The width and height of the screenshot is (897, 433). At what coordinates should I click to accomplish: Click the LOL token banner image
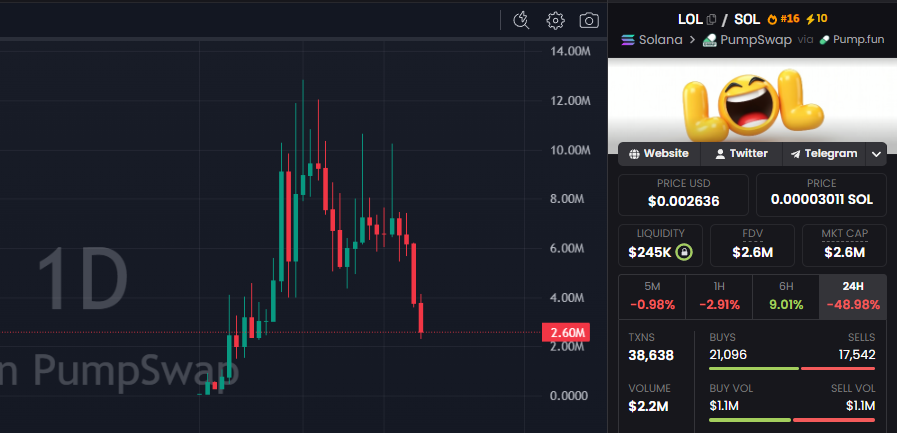pos(752,105)
